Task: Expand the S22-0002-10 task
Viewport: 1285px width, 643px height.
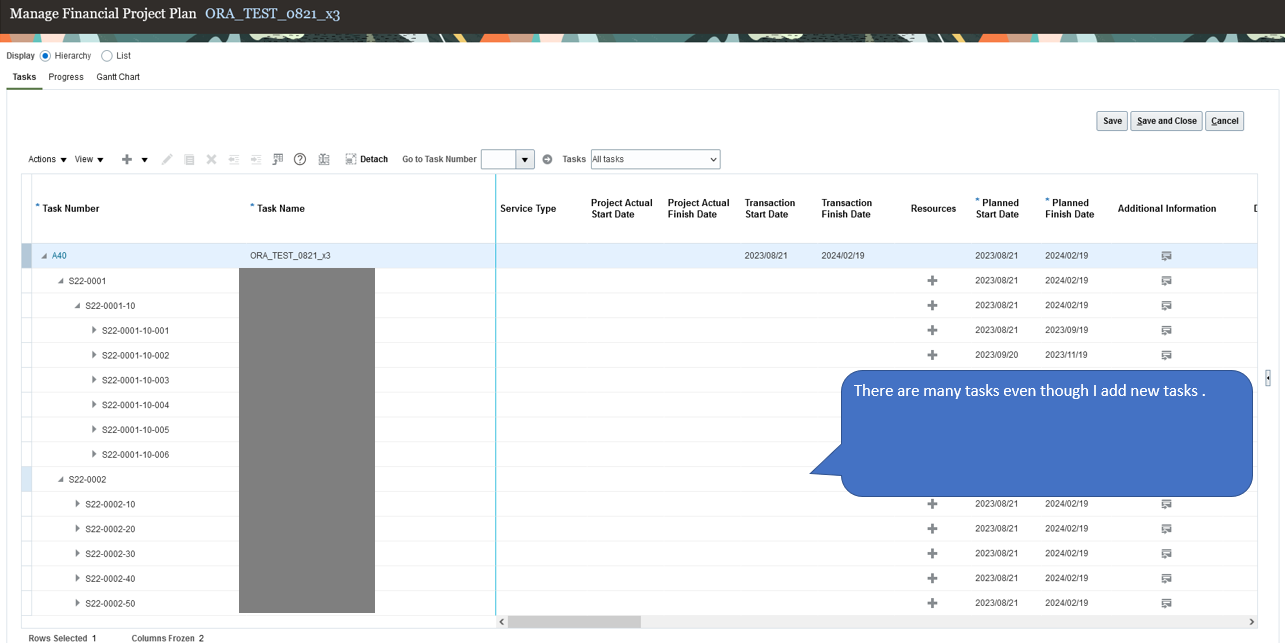Action: tap(78, 504)
